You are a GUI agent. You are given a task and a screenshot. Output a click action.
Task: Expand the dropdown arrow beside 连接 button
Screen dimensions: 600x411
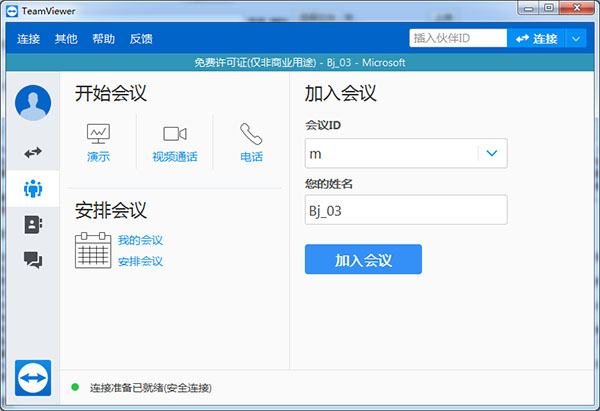pyautogui.click(x=576, y=39)
